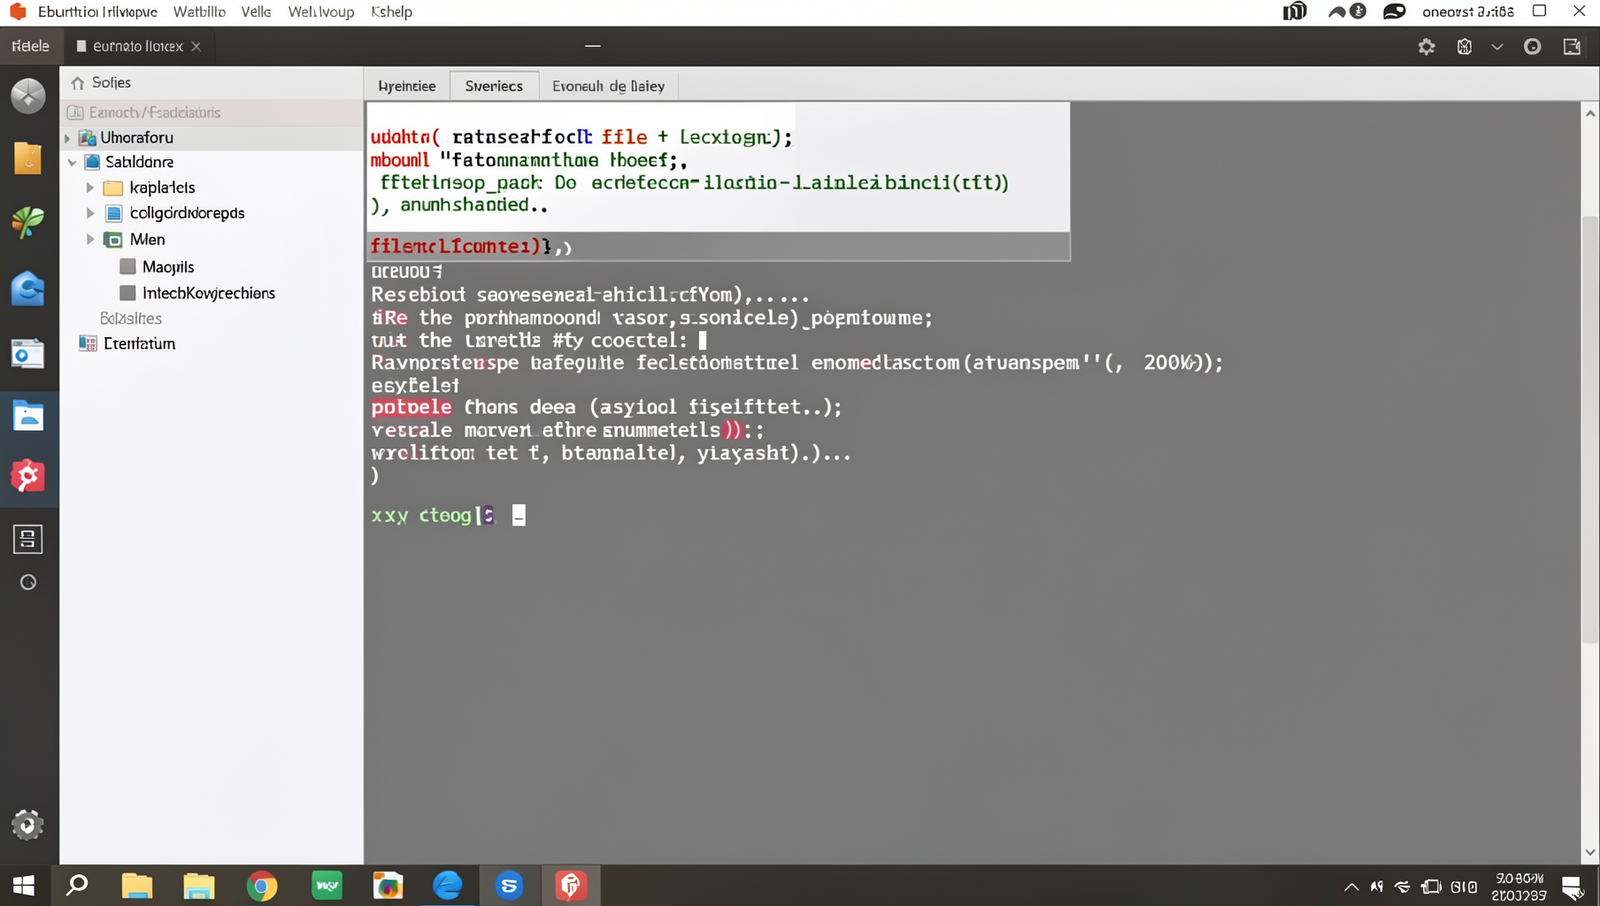Click the gray pinwheel icon in left sidebar
The image size is (1600, 906).
28,96
